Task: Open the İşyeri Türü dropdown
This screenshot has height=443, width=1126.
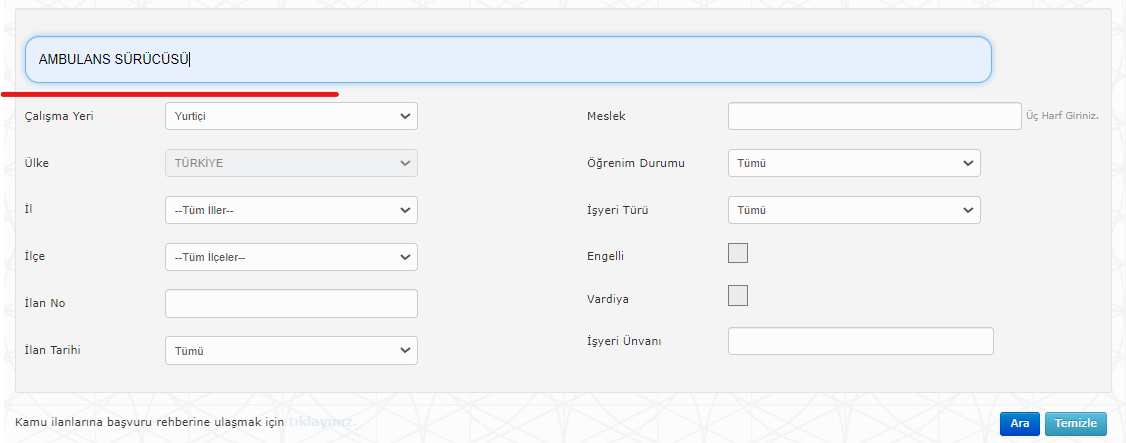Action: (854, 210)
